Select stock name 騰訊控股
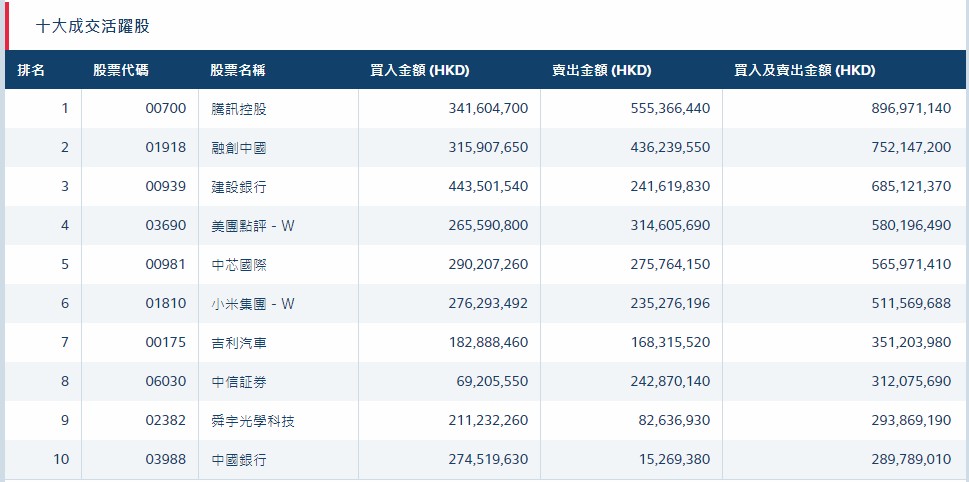Image resolution: width=969 pixels, height=482 pixels. (239, 109)
